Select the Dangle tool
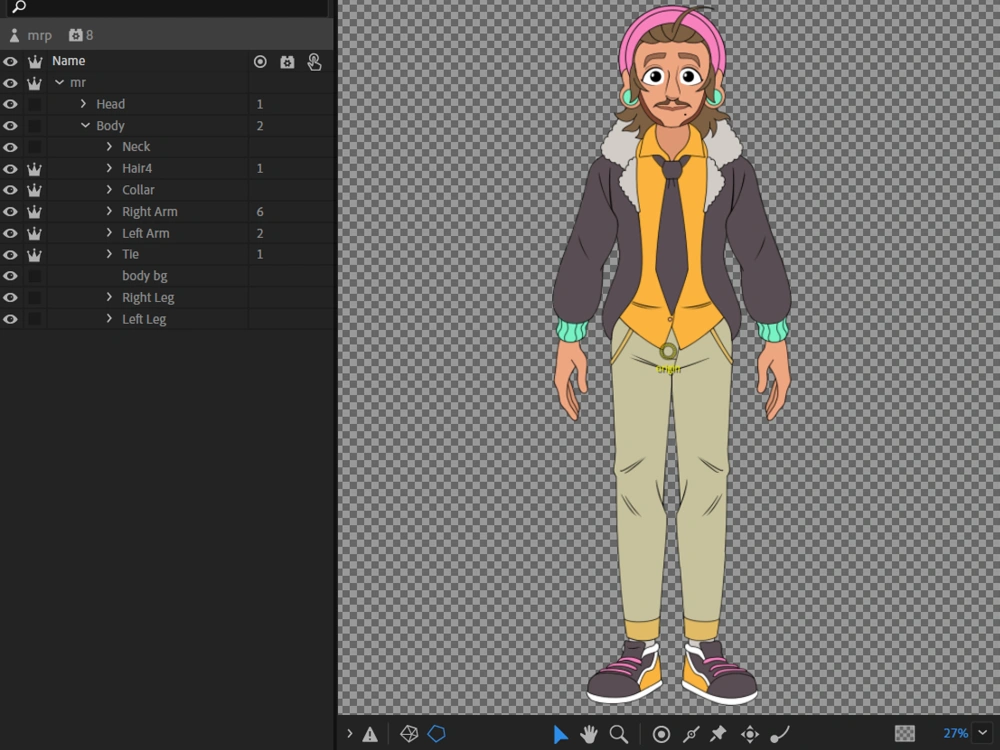The width and height of the screenshot is (1000, 750). click(x=778, y=733)
